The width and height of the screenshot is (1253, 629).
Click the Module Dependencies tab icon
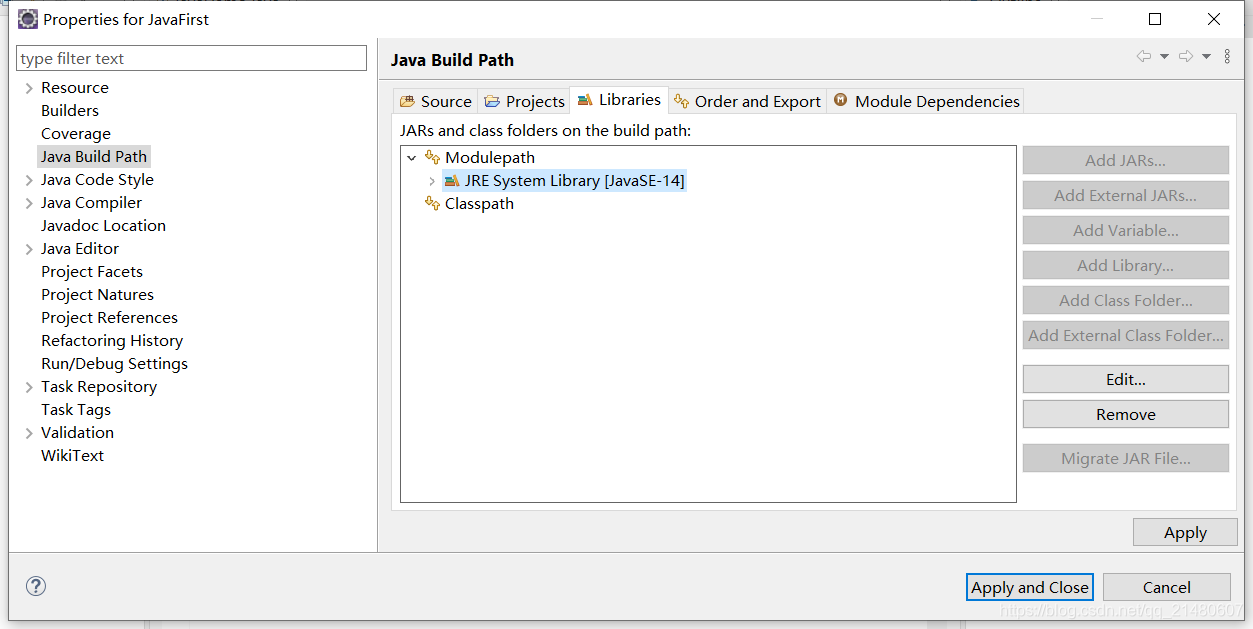tap(841, 100)
